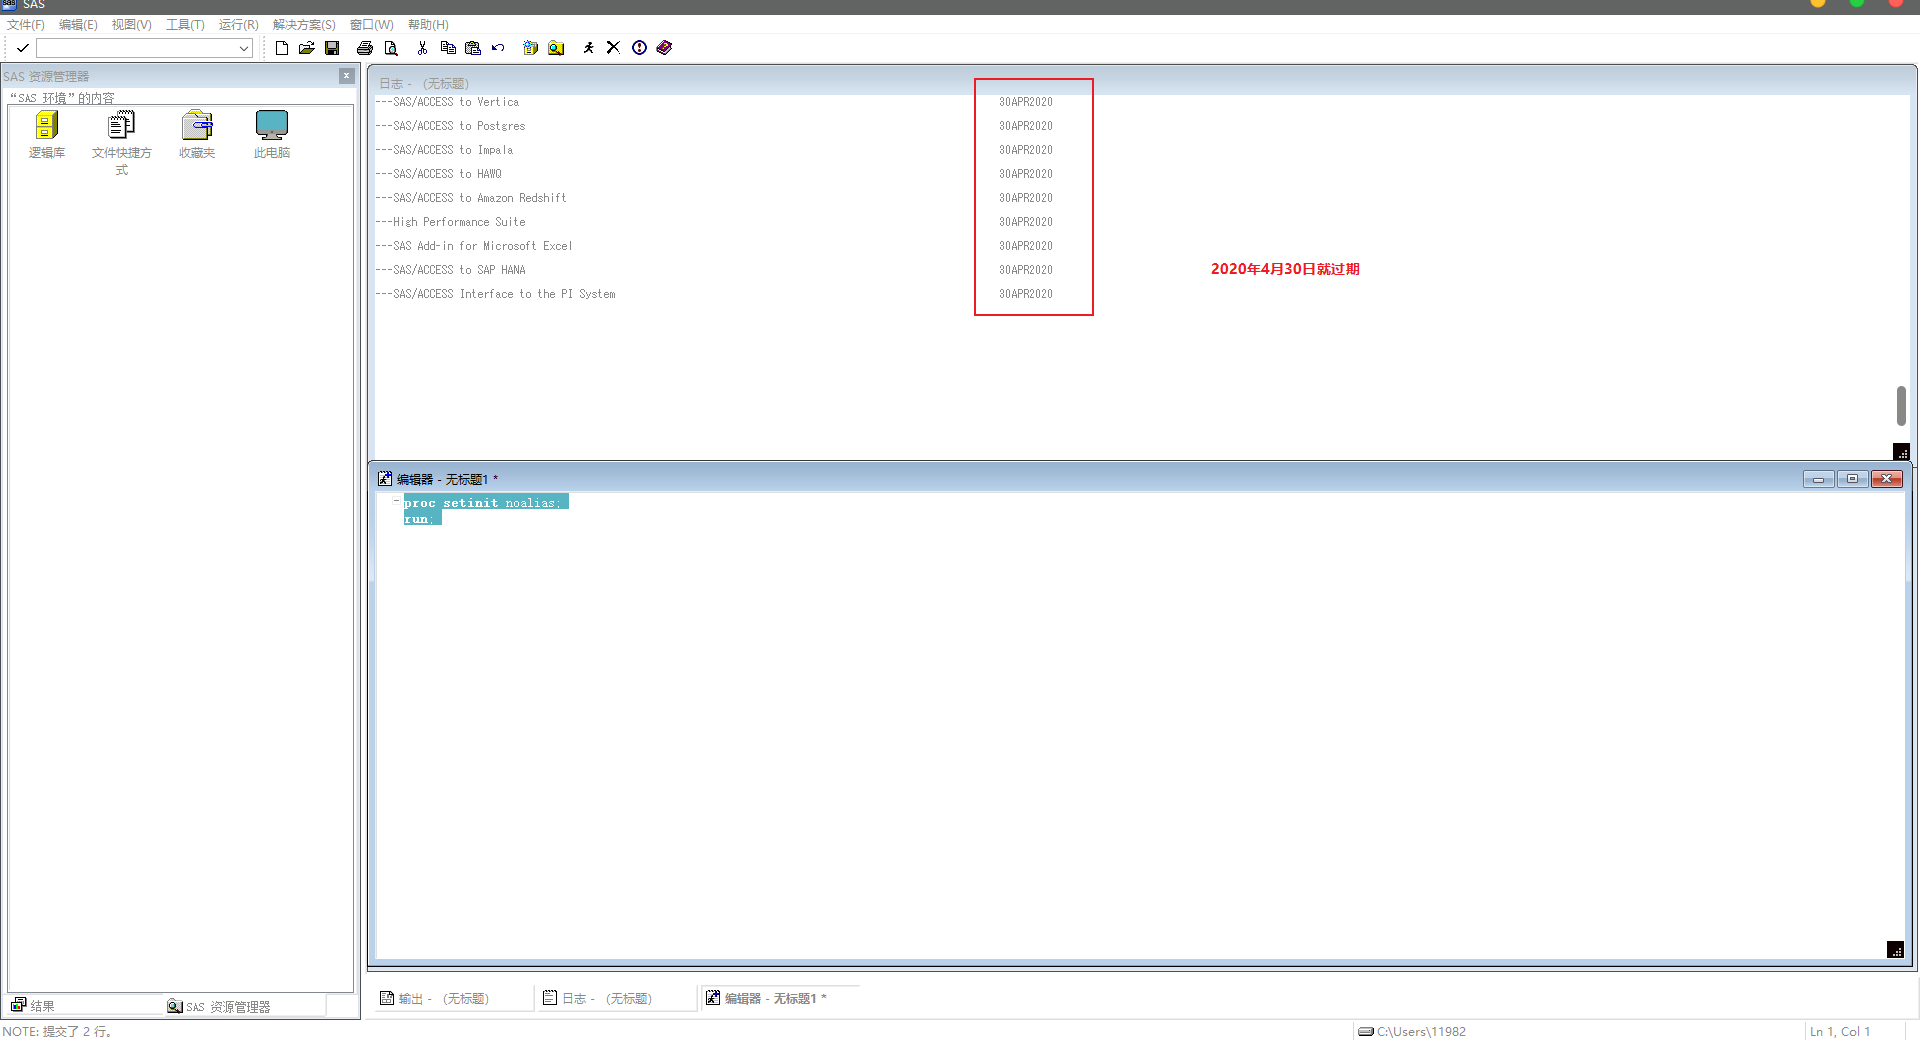Open the 文件(F) menu
The width and height of the screenshot is (1920, 1040).
26,25
